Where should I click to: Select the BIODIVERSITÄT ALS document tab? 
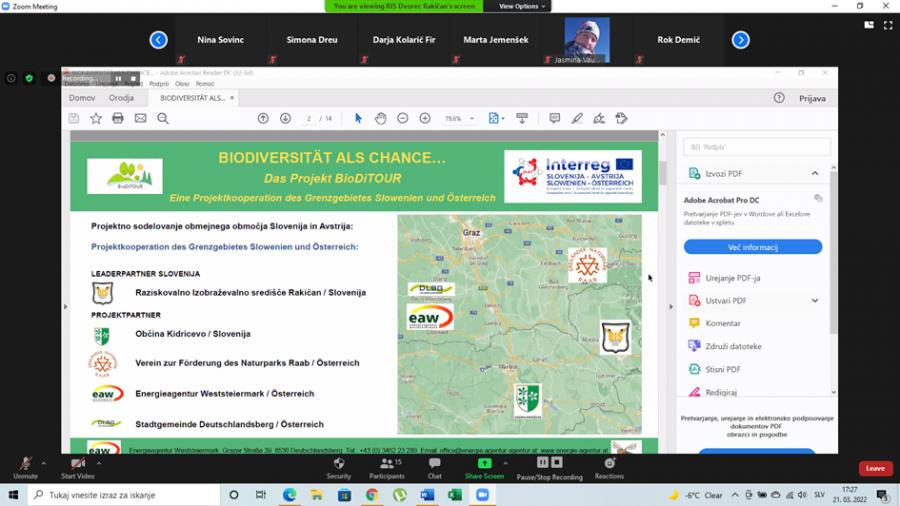pyautogui.click(x=193, y=98)
